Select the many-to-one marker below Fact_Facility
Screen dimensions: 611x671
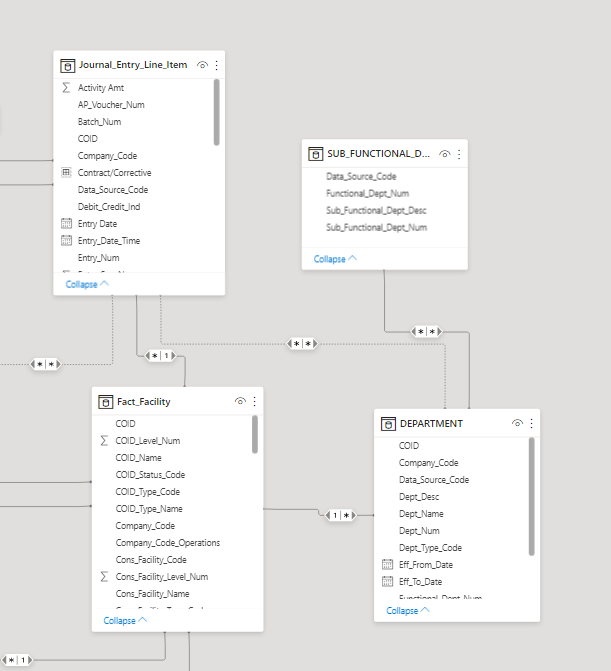click(17, 660)
